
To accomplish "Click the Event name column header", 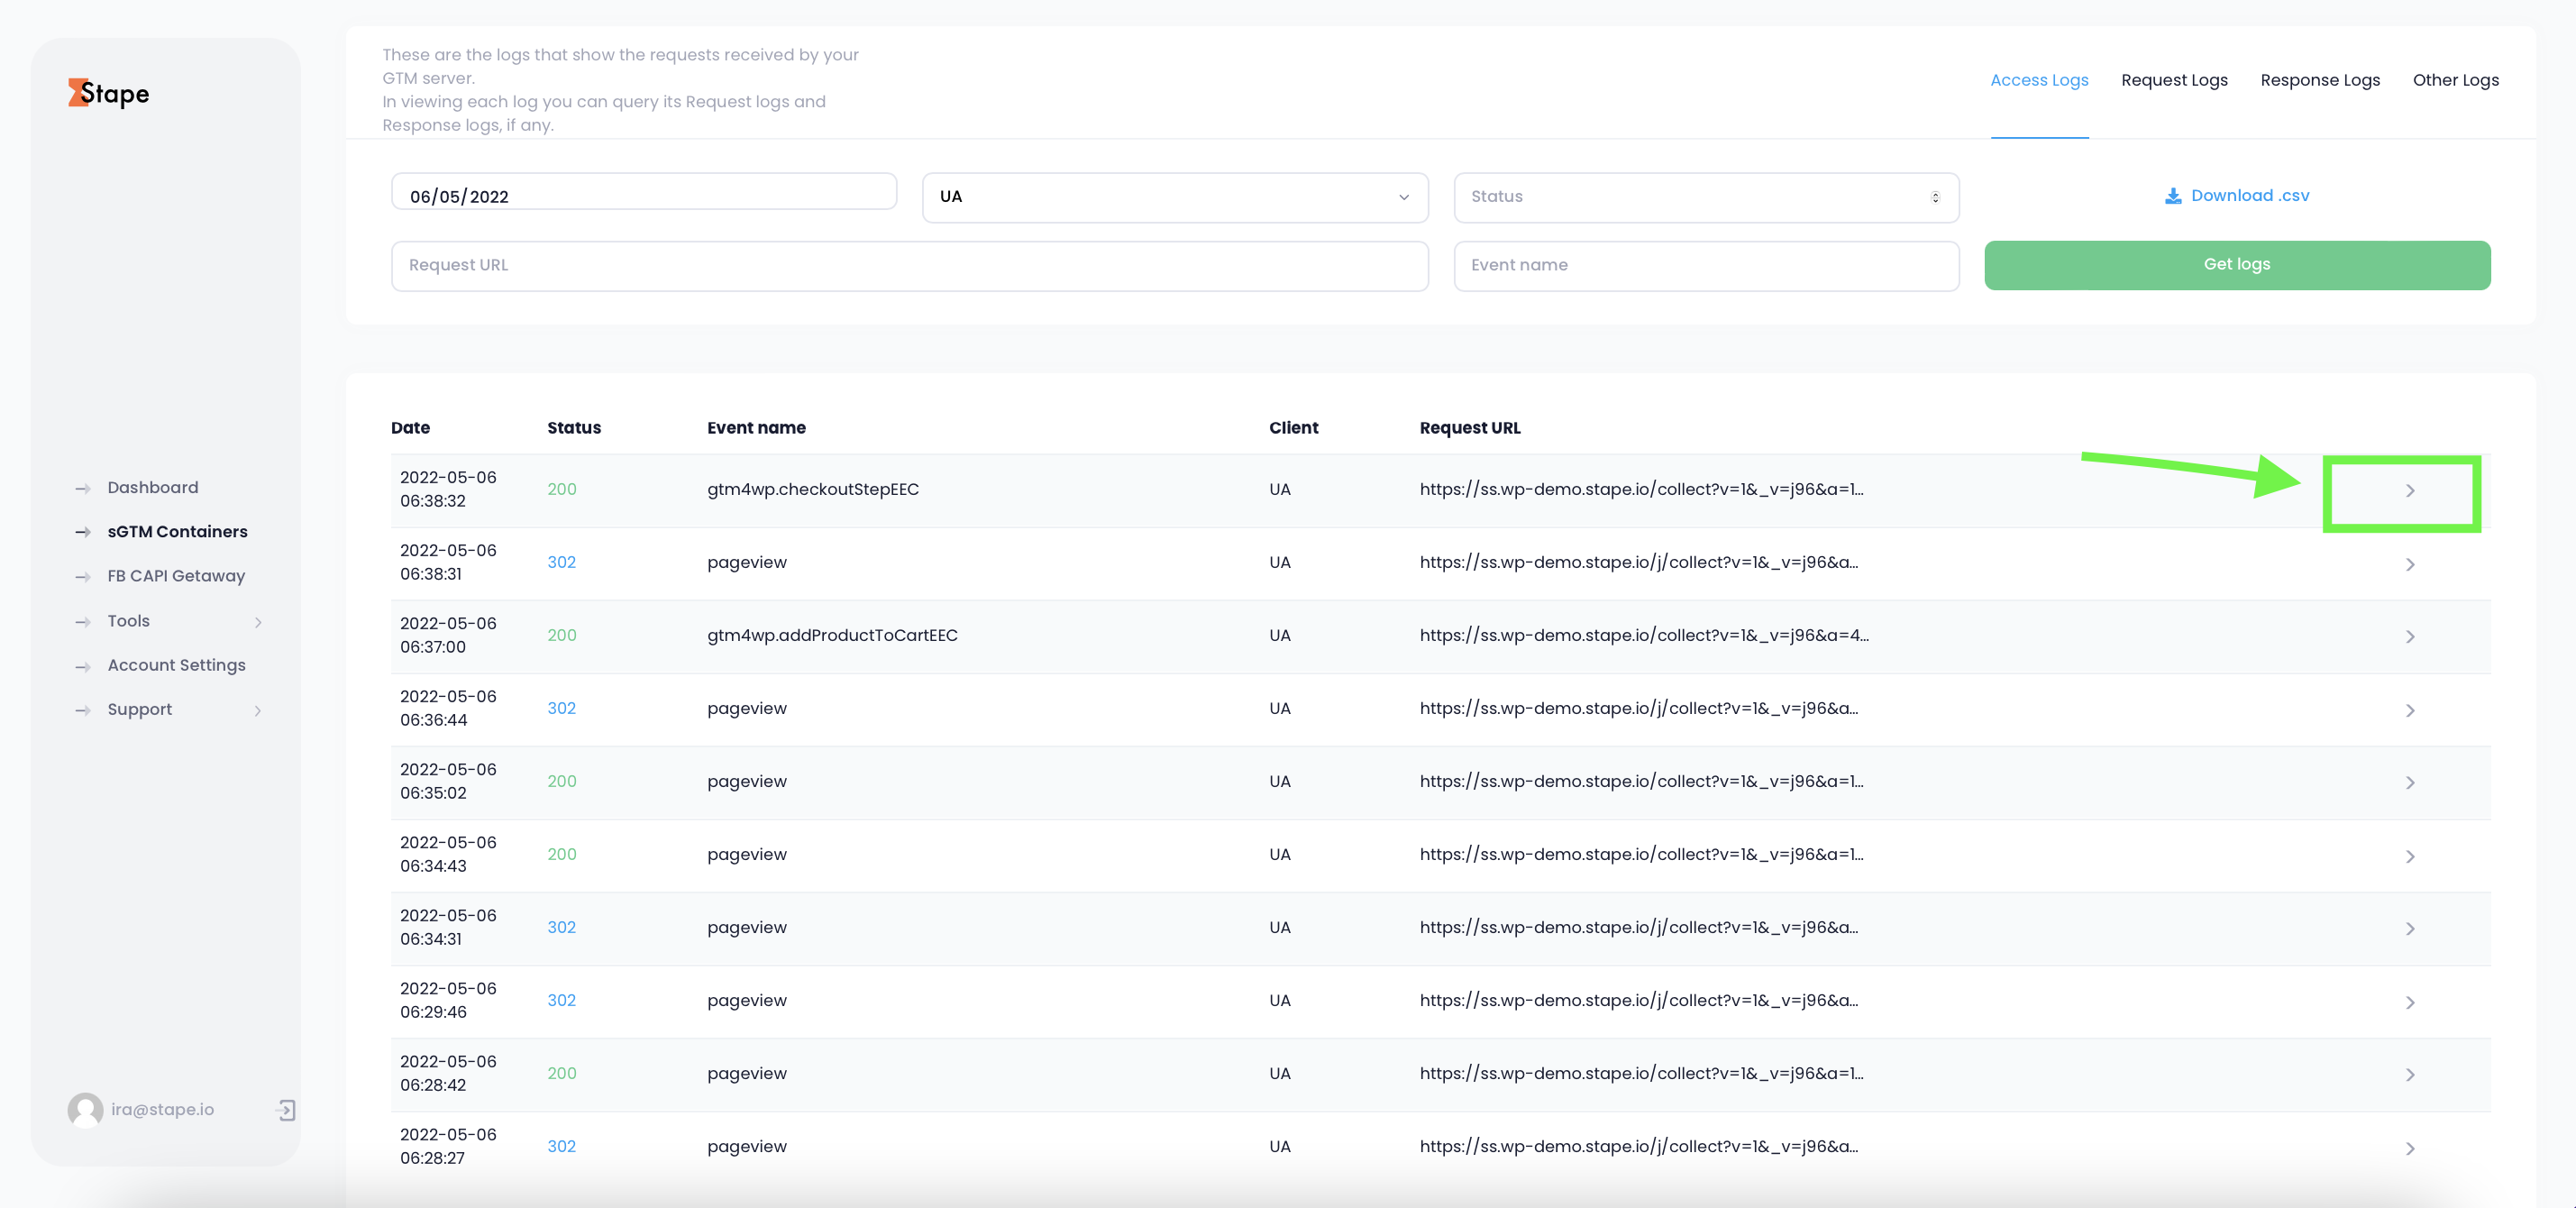I will 756,427.
